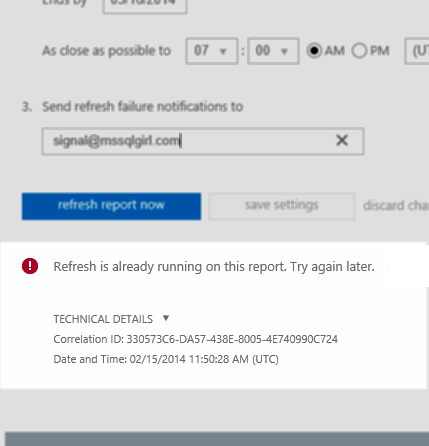Viewport: 429px width, 446px height.
Task: Select the AM radio button
Action: click(314, 51)
